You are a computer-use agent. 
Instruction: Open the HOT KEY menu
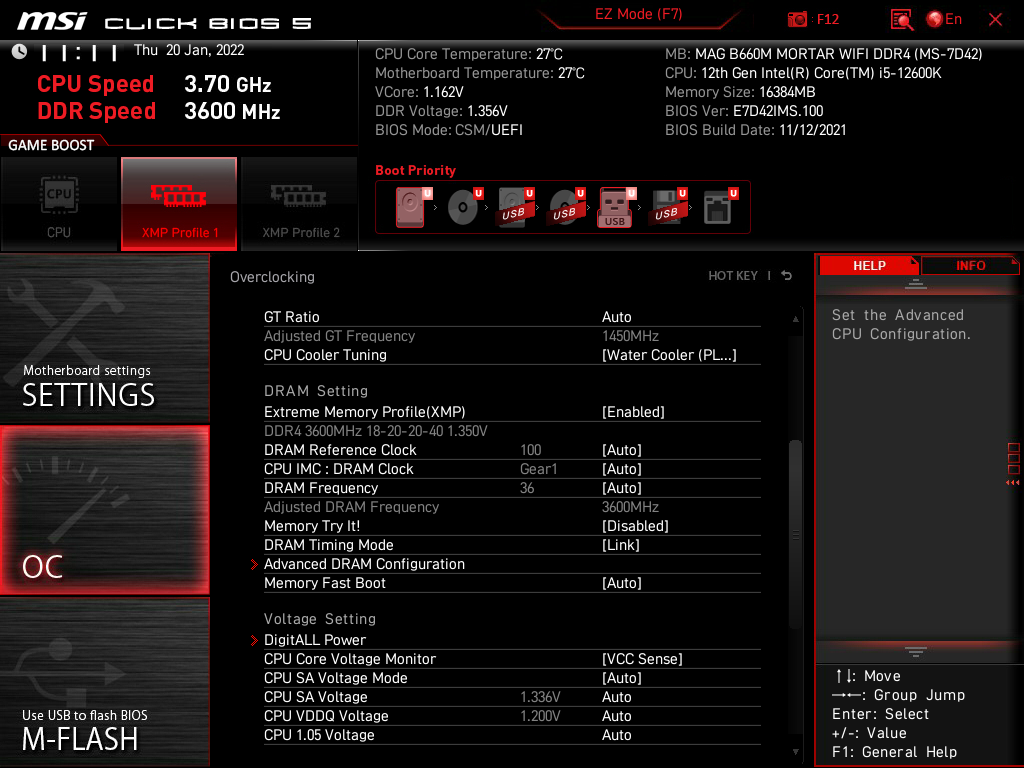click(733, 276)
